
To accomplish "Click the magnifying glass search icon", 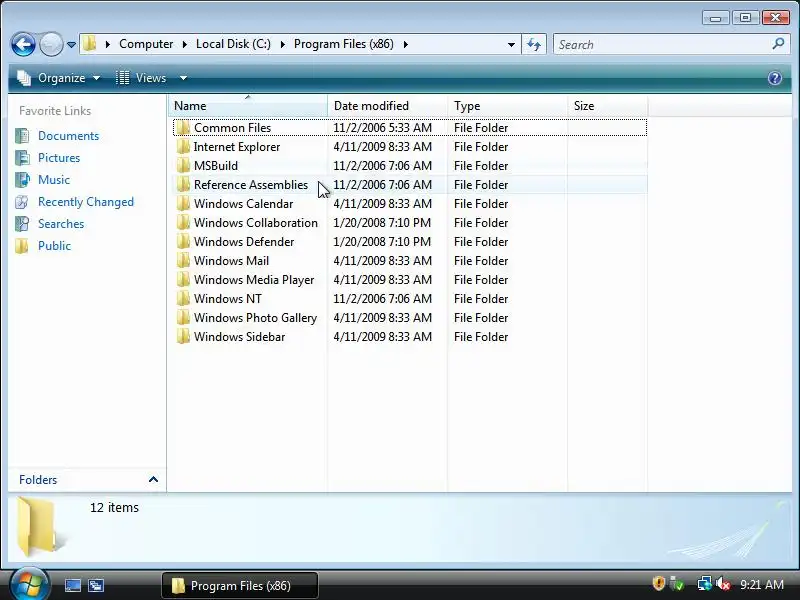I will point(778,44).
